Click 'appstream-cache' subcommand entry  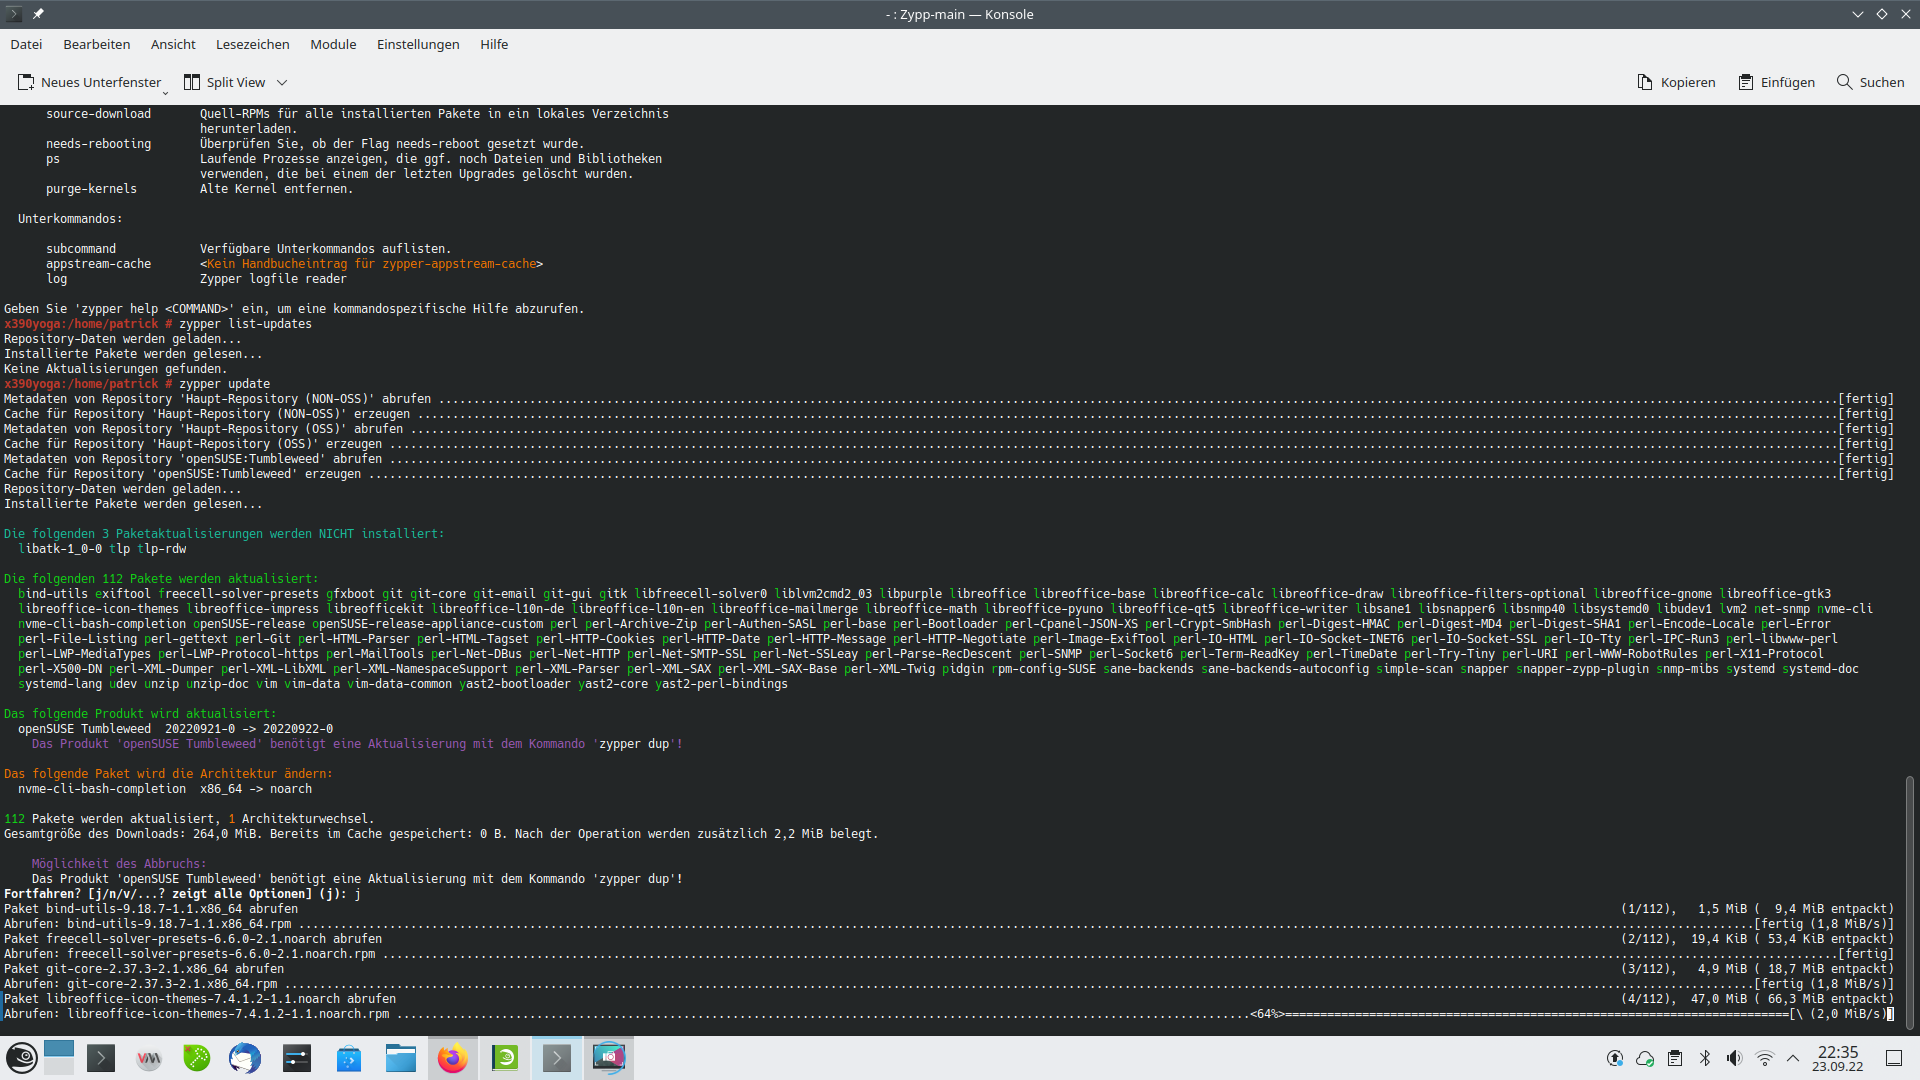point(98,264)
